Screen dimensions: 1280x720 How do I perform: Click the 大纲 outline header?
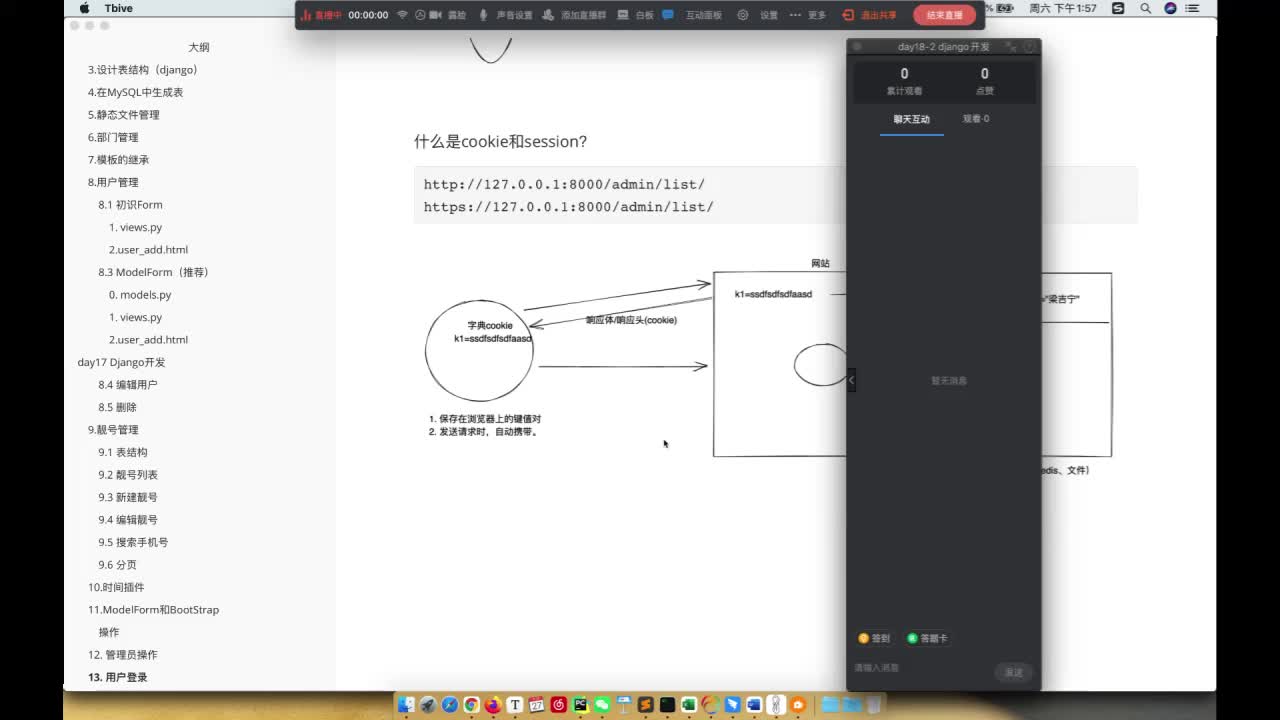coord(199,47)
